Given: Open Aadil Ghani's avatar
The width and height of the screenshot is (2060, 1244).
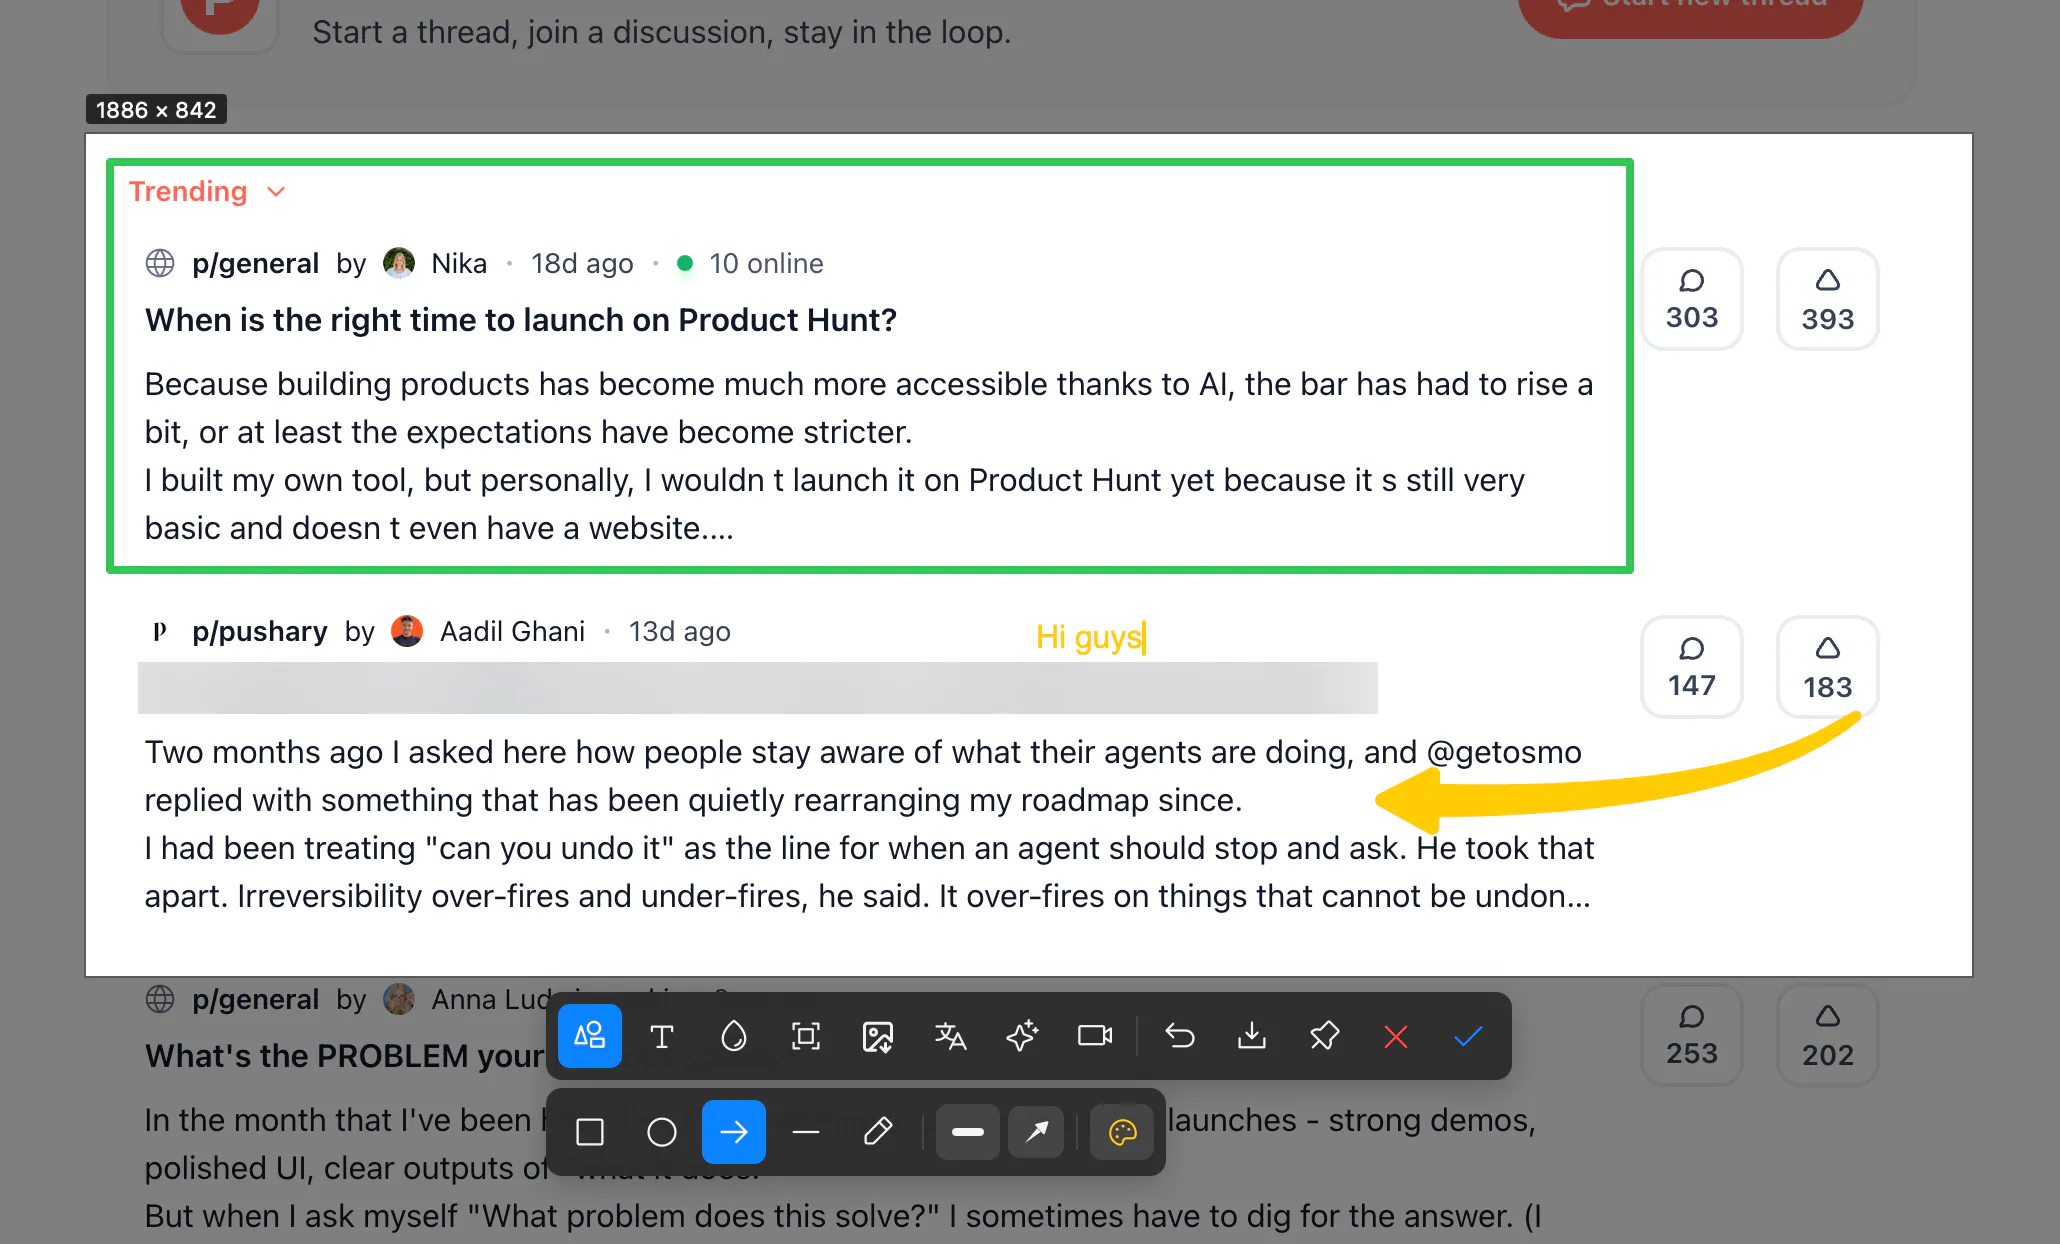Looking at the screenshot, I should [x=407, y=631].
